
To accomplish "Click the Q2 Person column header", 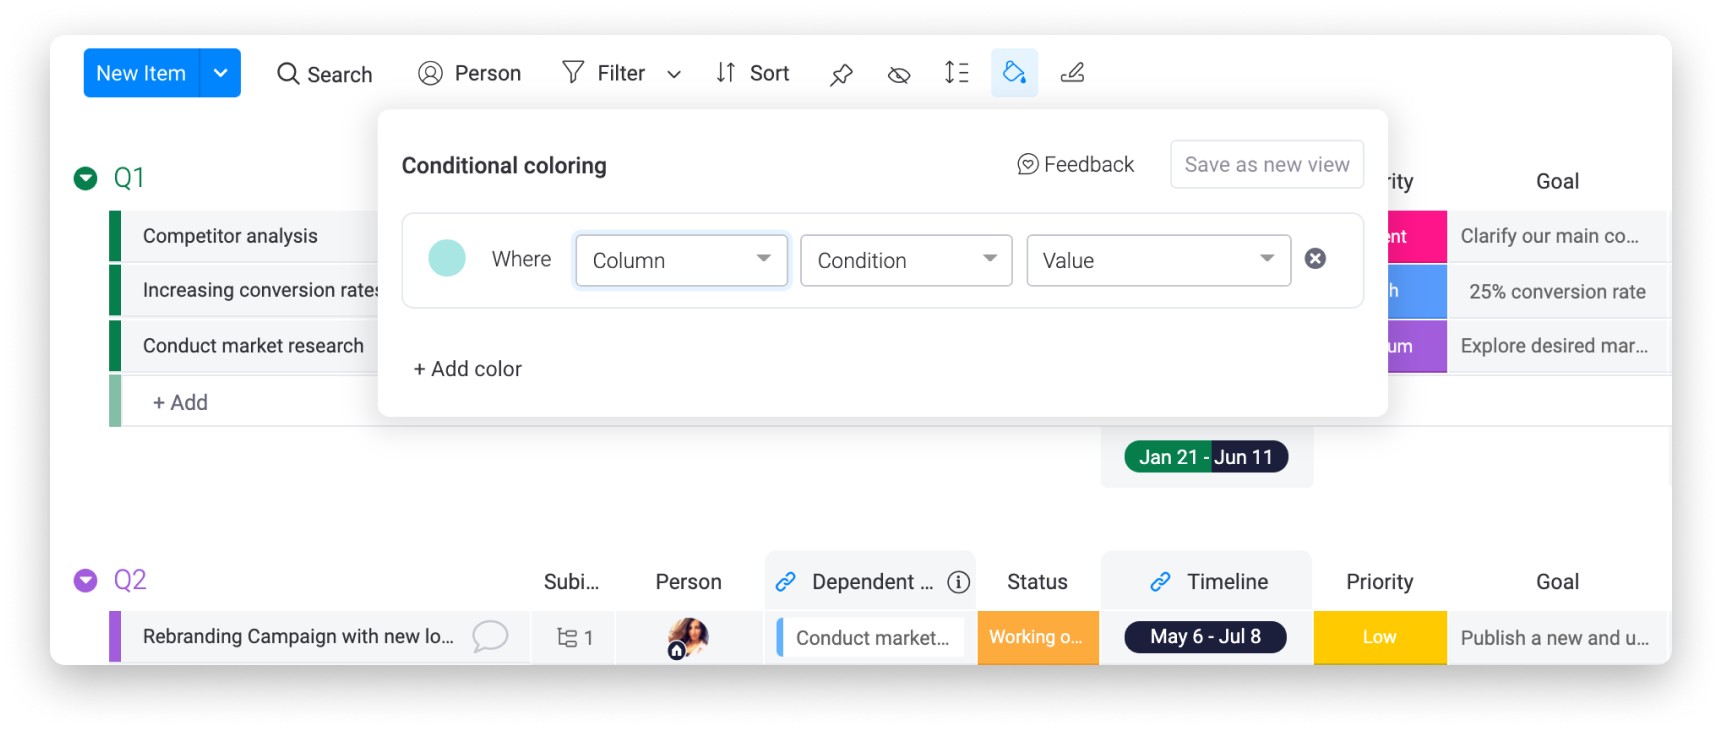I will point(688,582).
